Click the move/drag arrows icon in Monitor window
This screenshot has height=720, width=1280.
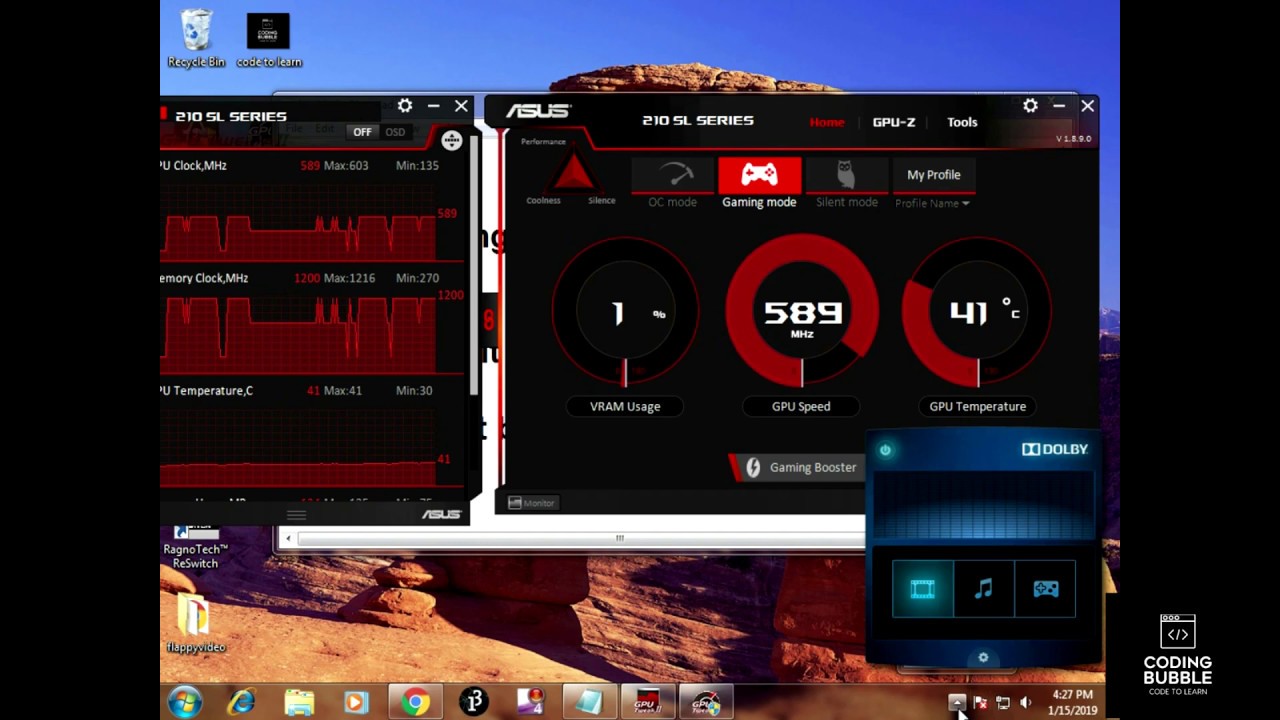[x=451, y=141]
